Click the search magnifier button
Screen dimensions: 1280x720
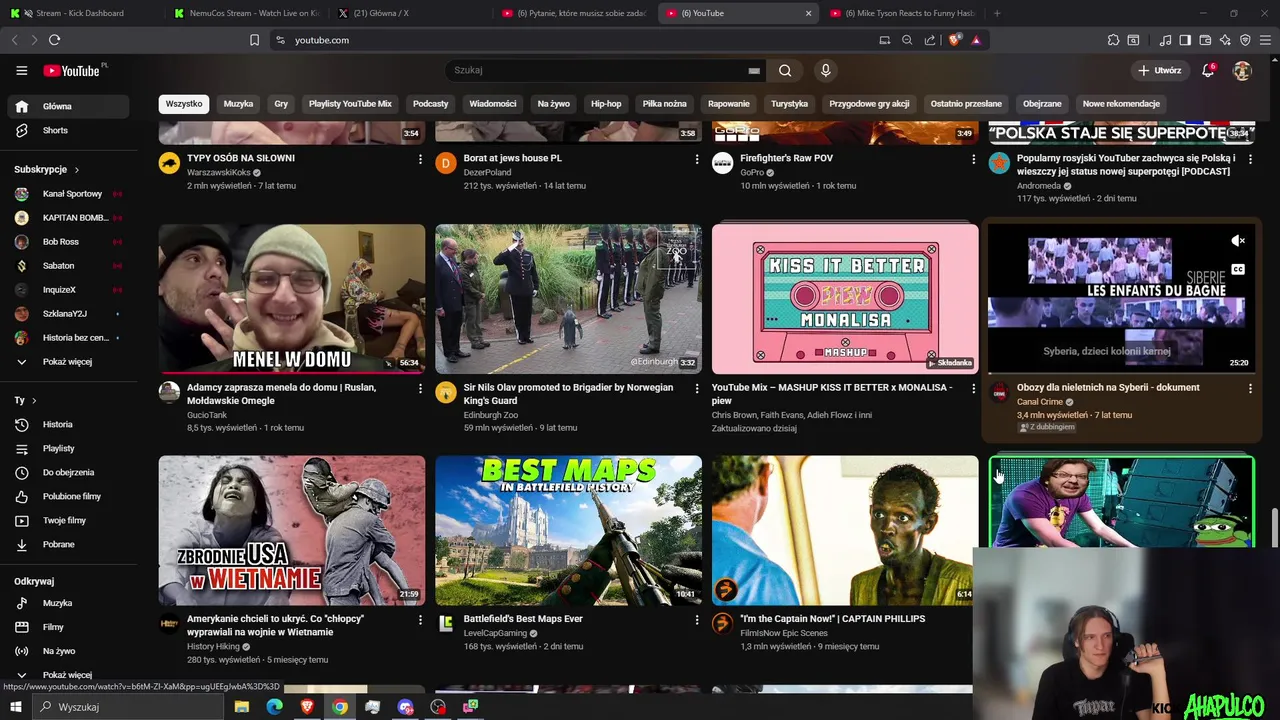(x=785, y=70)
